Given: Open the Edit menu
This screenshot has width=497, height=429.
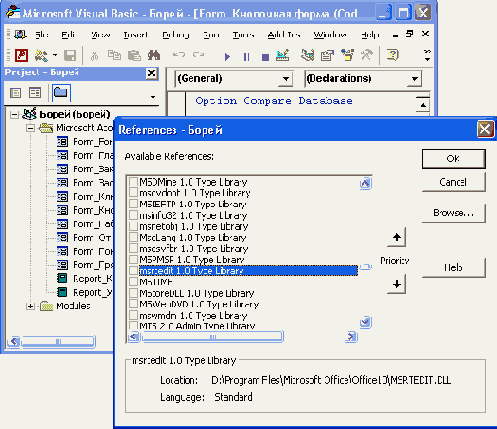Looking at the screenshot, I should 68,34.
